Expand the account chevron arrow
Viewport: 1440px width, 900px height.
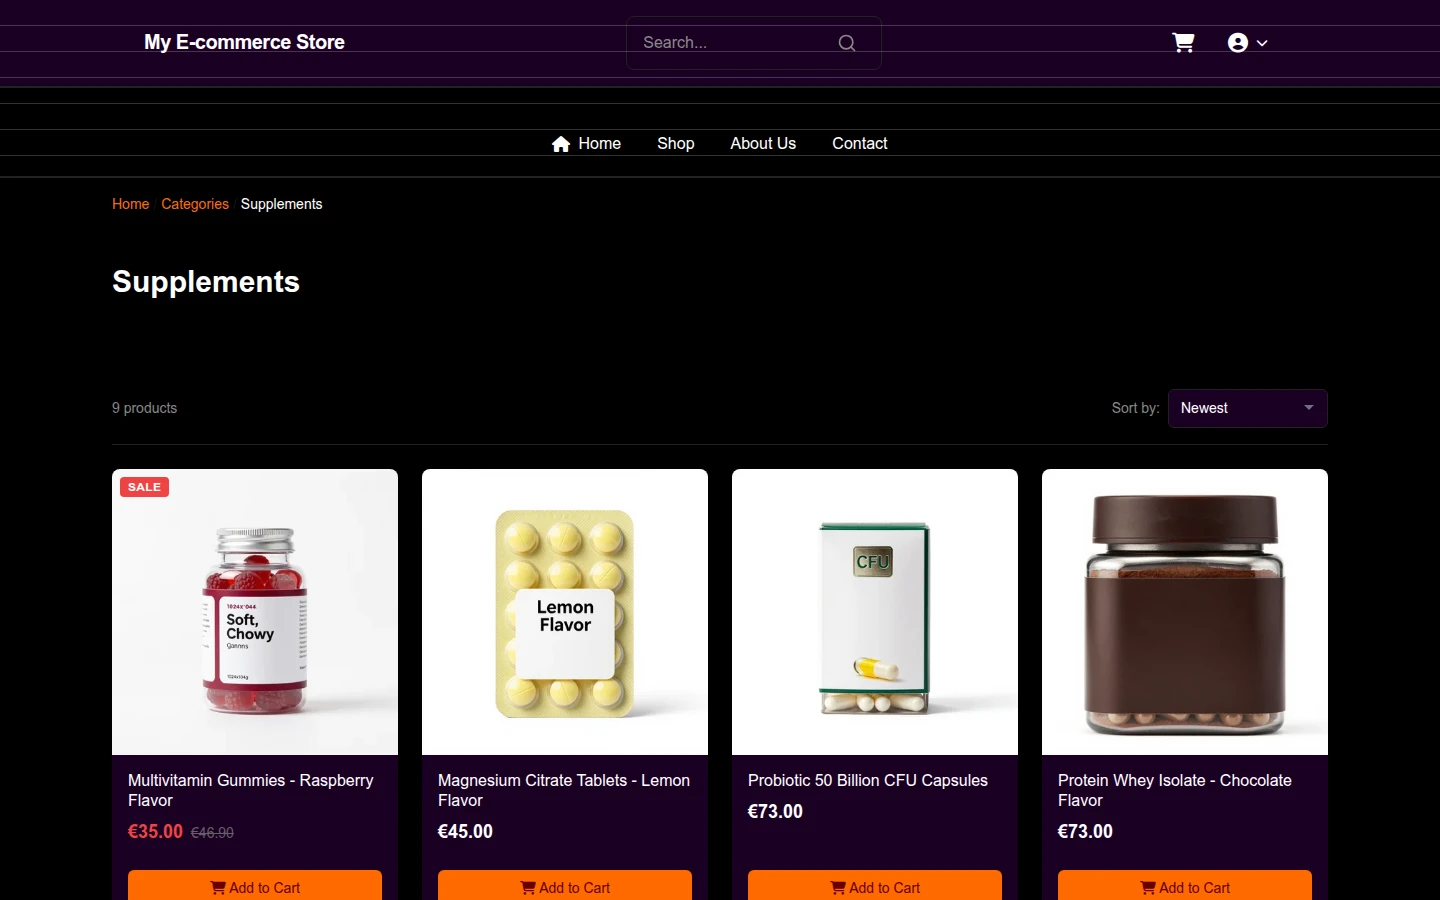pyautogui.click(x=1262, y=43)
